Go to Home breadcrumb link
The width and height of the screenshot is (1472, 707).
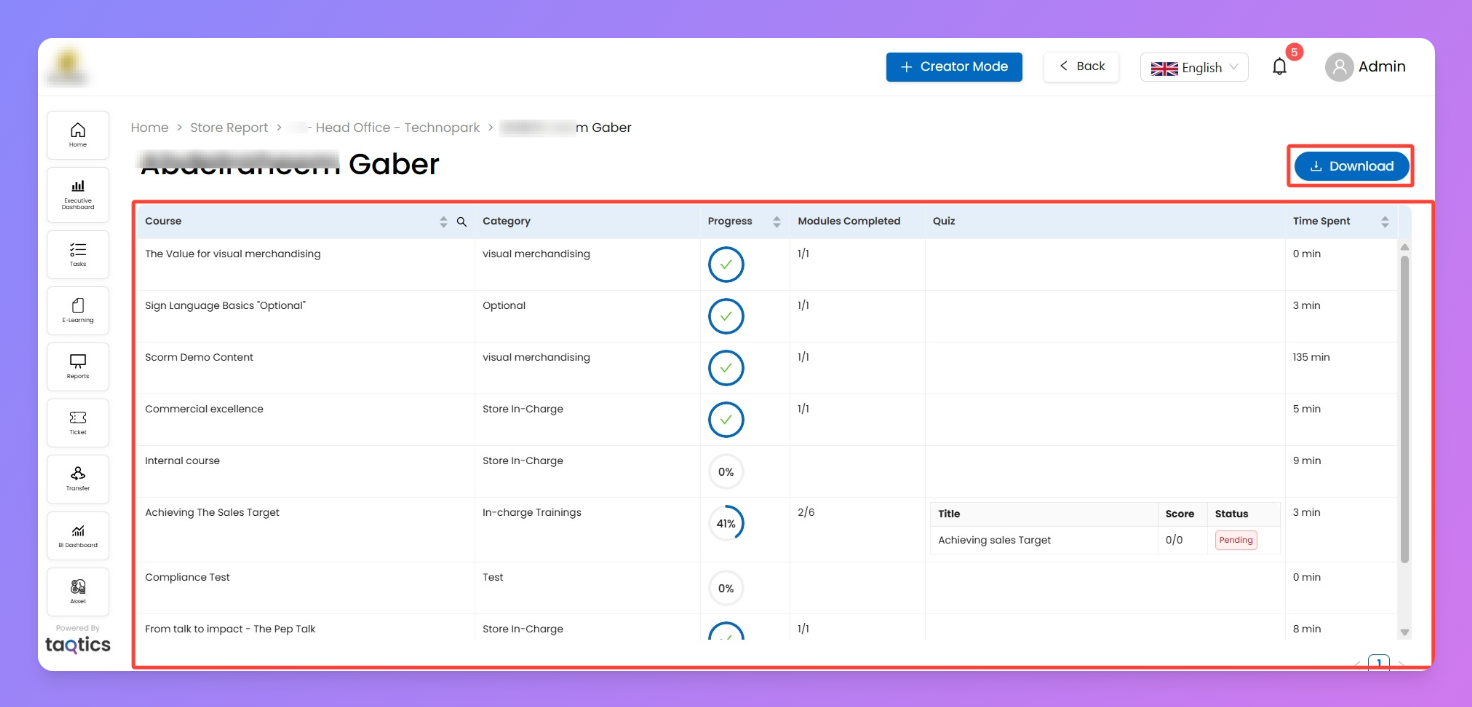[x=150, y=128]
